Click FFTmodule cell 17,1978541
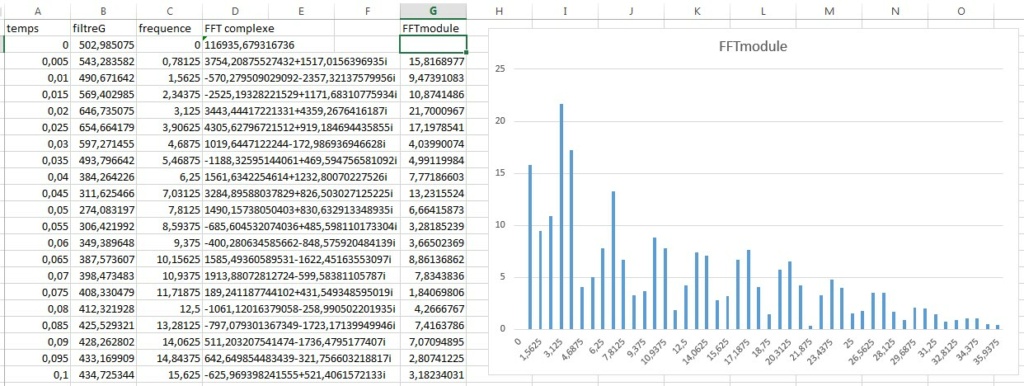The width and height of the screenshot is (1024, 386). (x=434, y=126)
